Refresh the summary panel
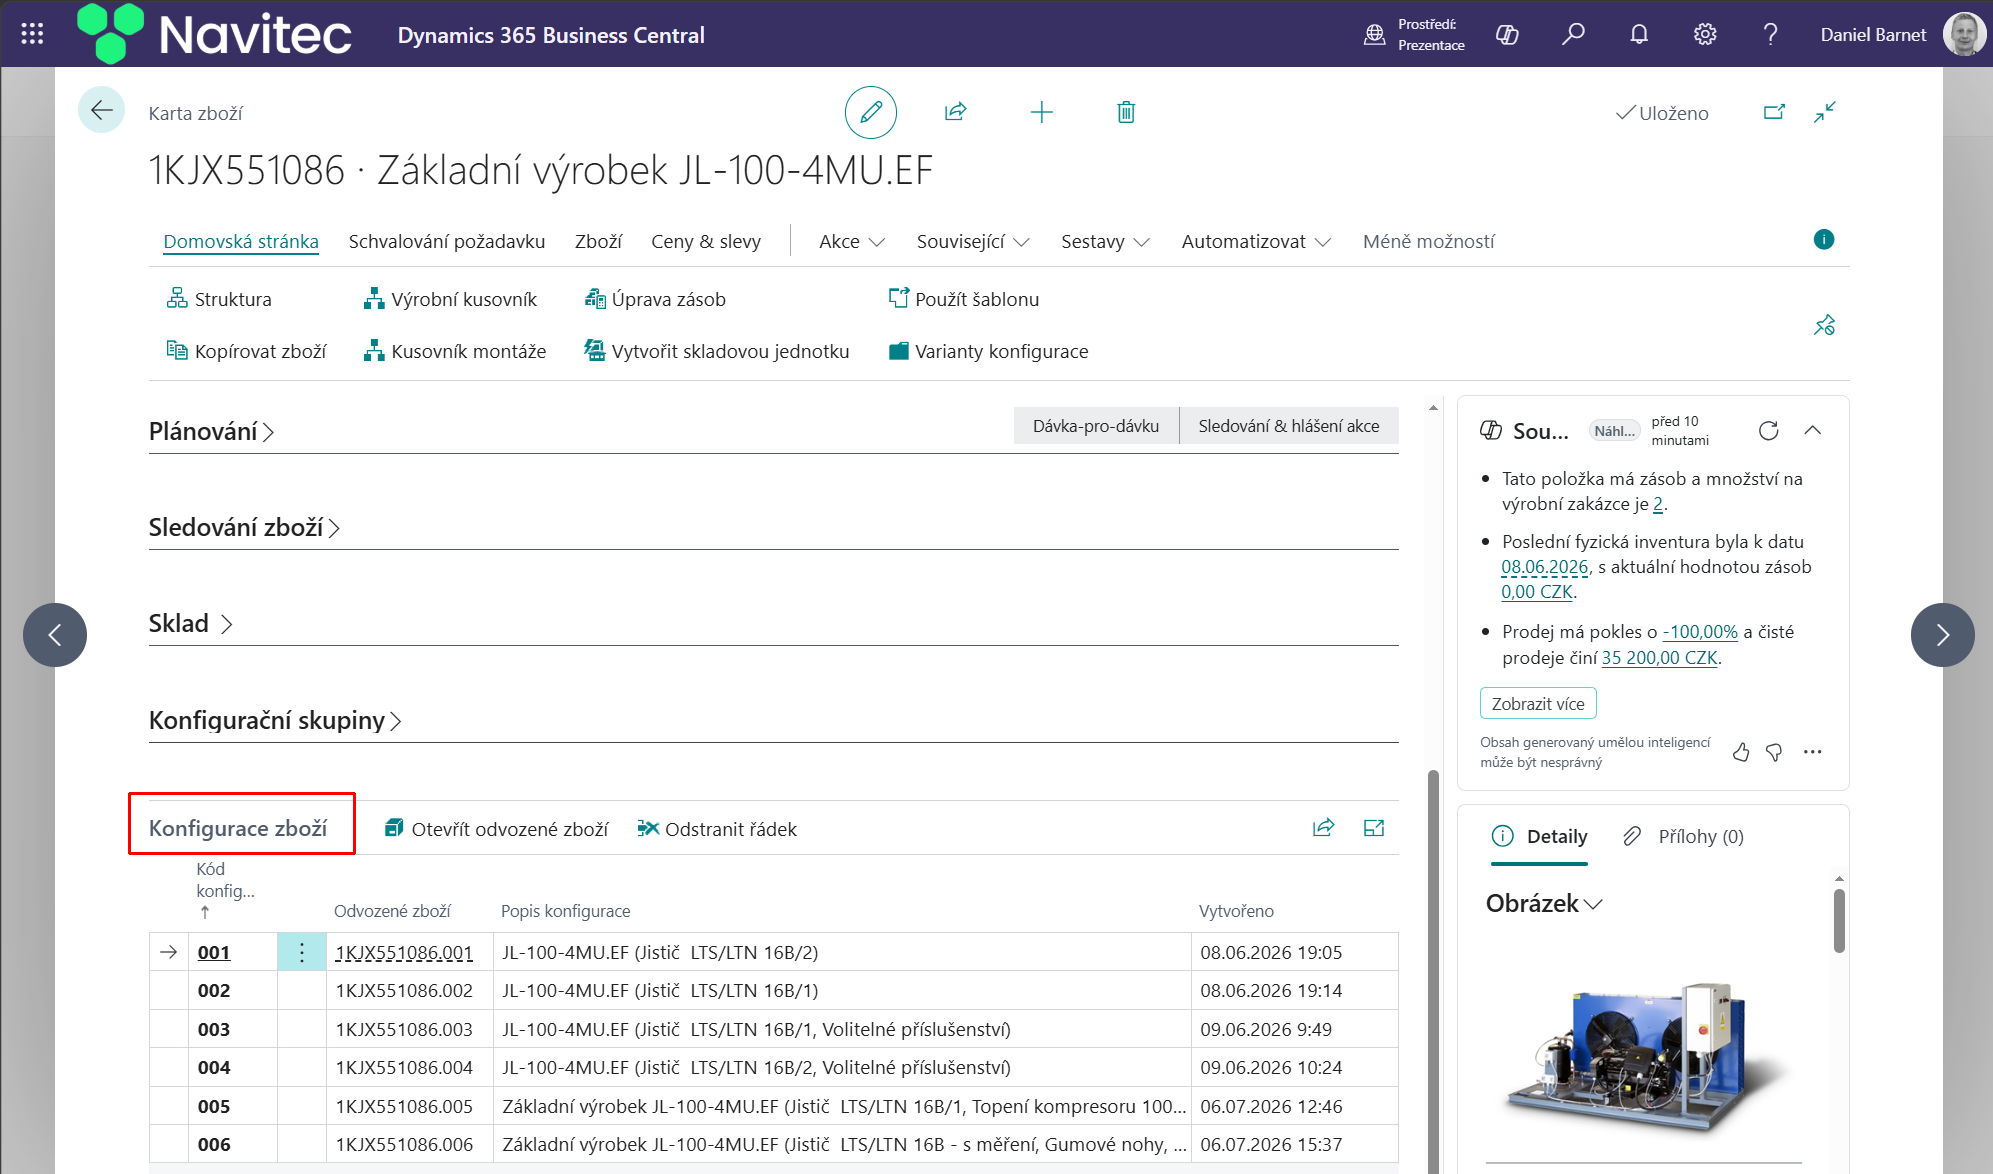The image size is (1993, 1174). click(1768, 430)
